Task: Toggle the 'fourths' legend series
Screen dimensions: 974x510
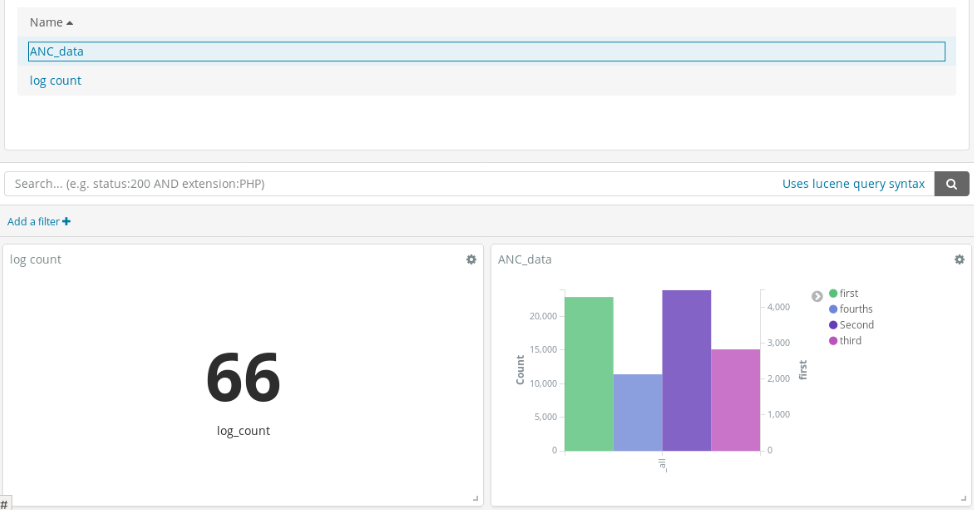Action: click(x=855, y=309)
